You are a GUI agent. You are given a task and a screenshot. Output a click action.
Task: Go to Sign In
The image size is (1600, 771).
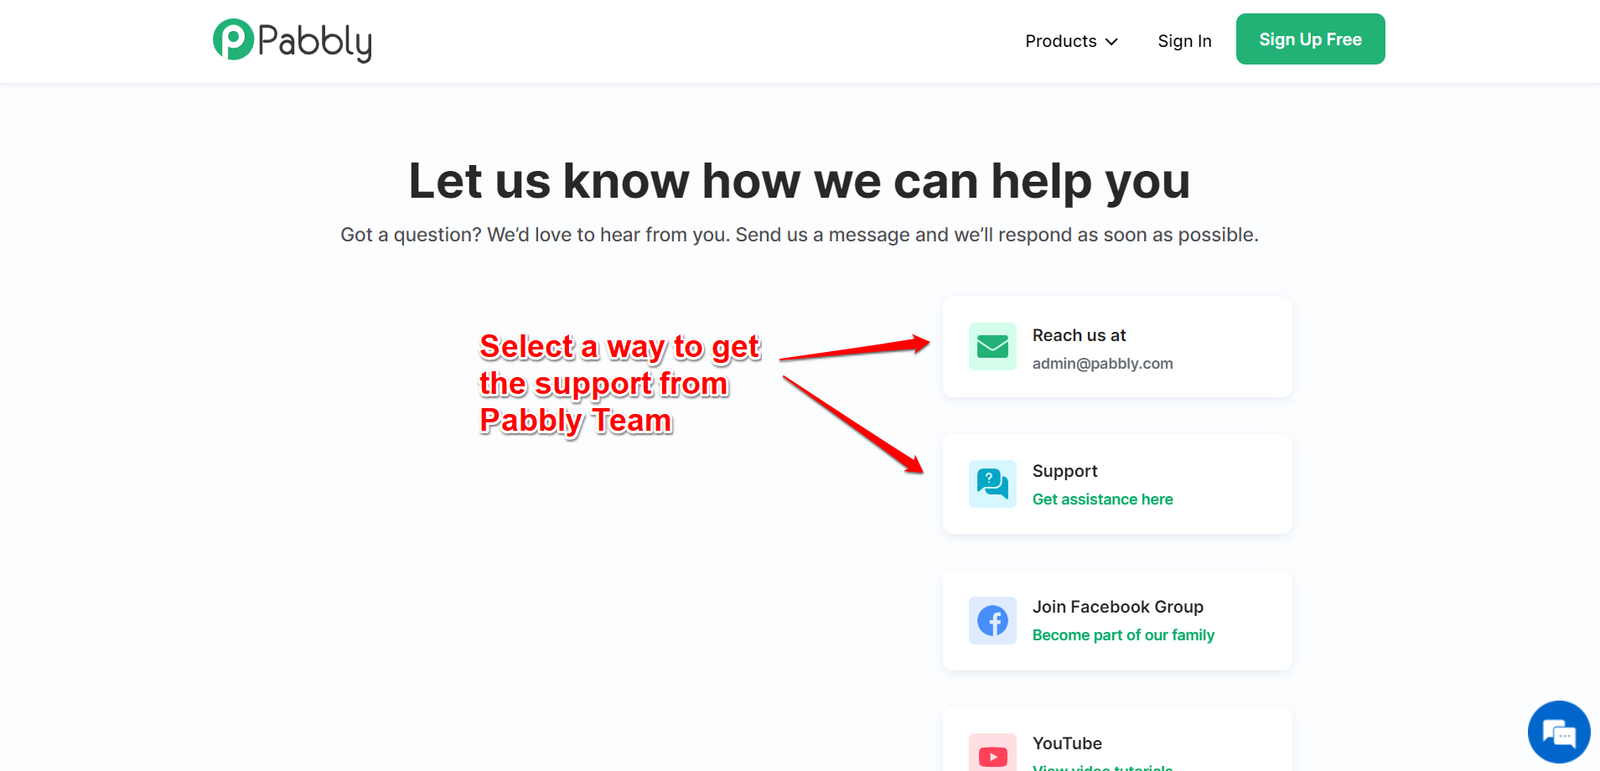click(x=1184, y=41)
